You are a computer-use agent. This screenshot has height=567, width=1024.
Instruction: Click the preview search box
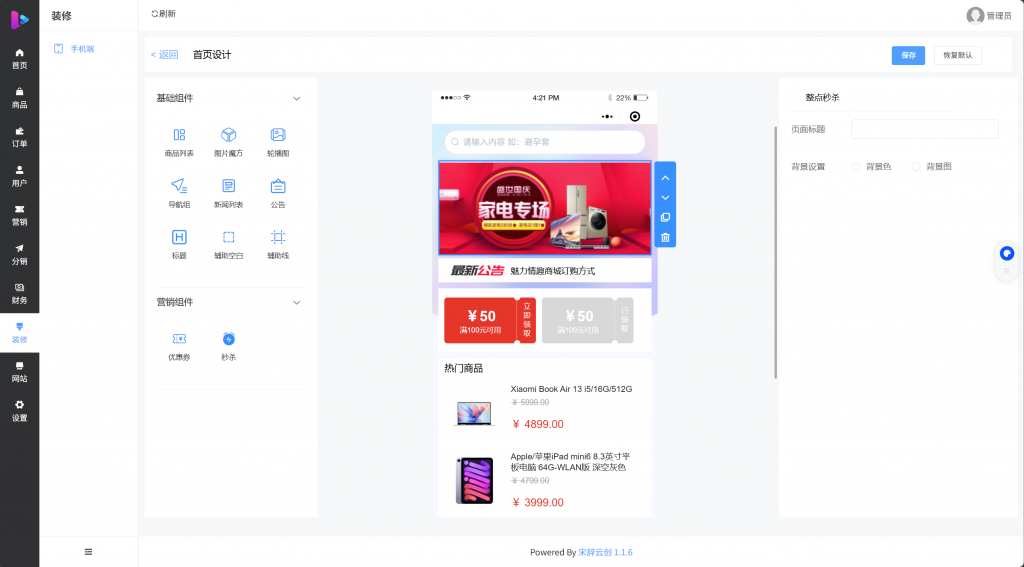pos(545,142)
